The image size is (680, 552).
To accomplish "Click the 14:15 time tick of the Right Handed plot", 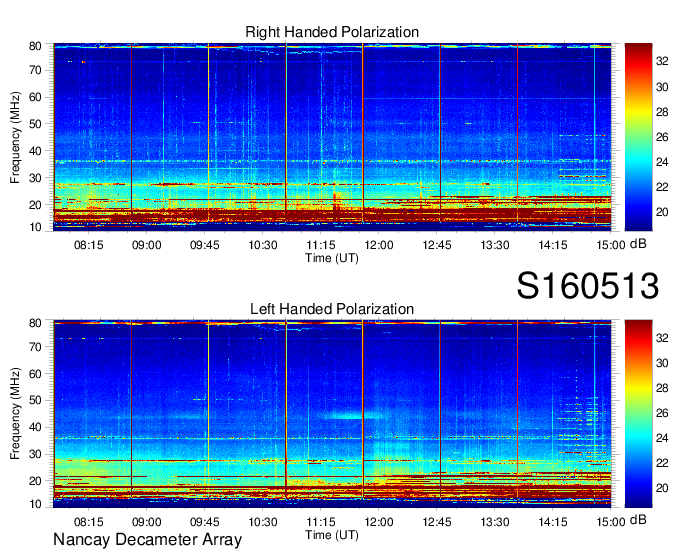I will pos(553,245).
